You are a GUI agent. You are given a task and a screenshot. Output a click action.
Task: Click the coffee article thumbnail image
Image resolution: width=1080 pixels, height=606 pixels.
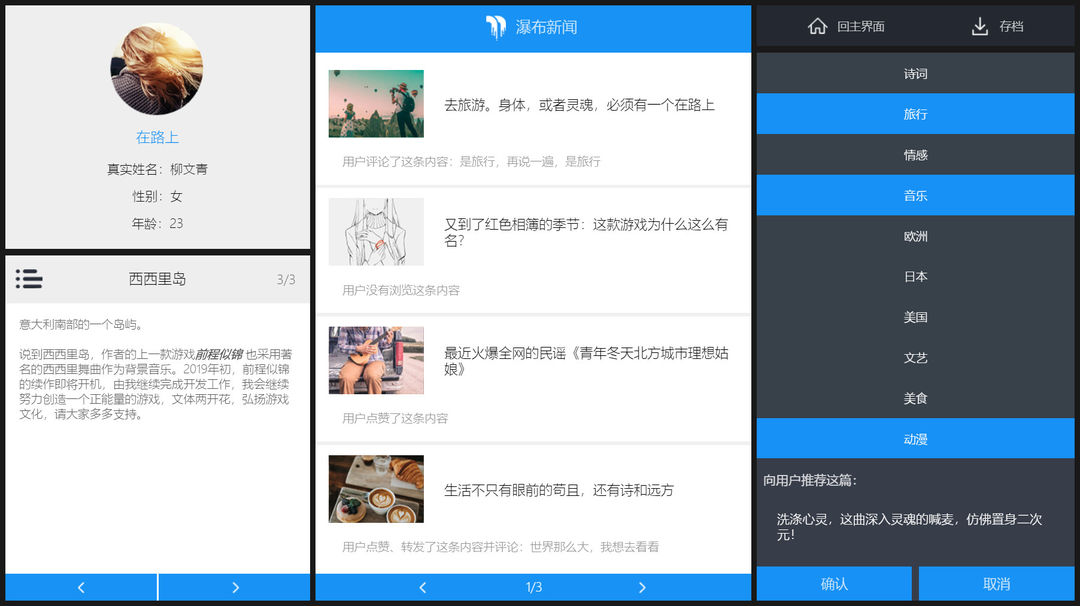[x=375, y=489]
